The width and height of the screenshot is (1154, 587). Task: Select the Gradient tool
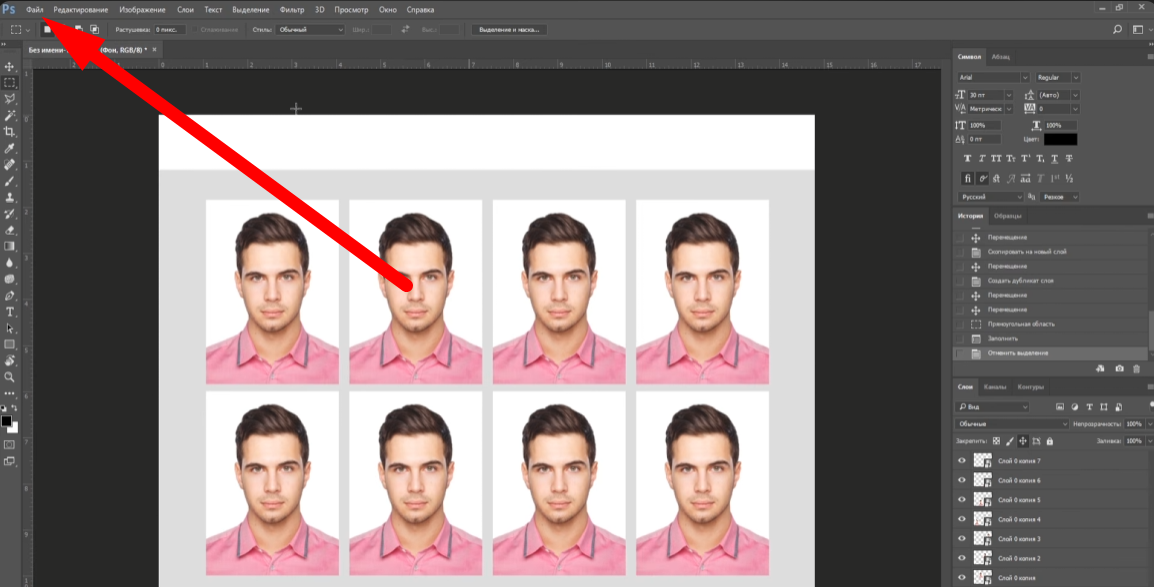(10, 246)
